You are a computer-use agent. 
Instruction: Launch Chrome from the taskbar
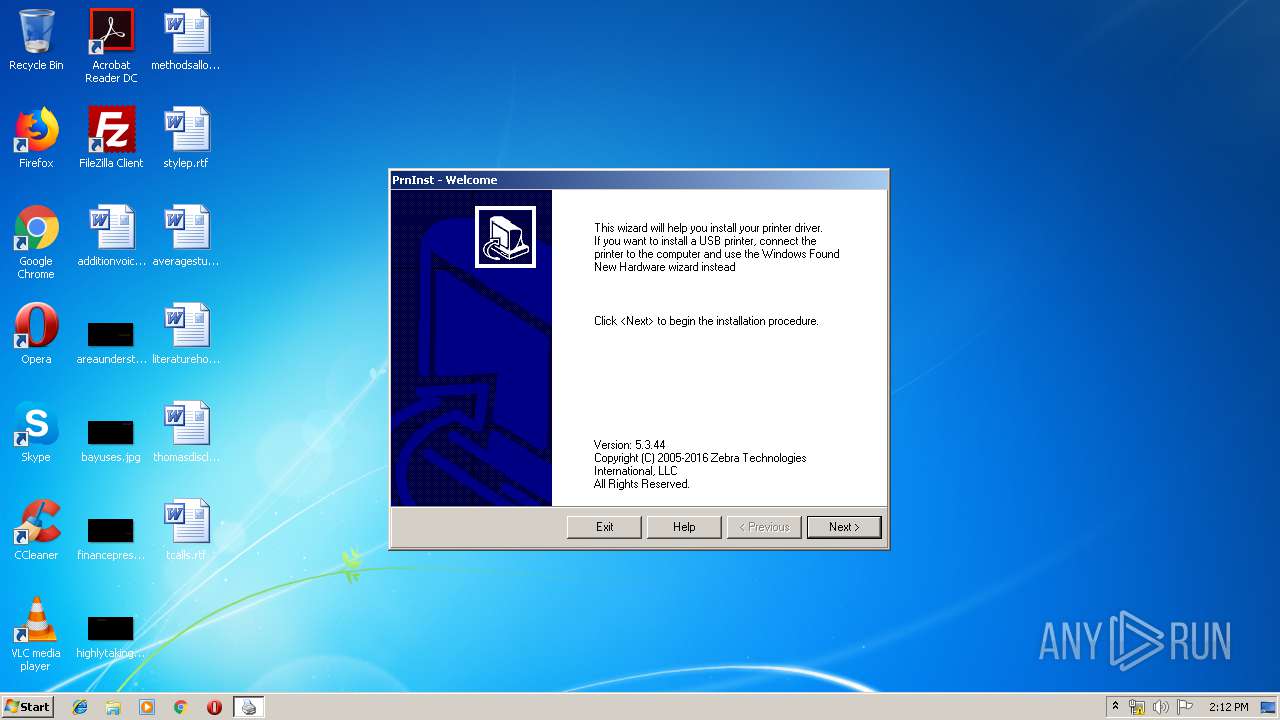coord(180,707)
